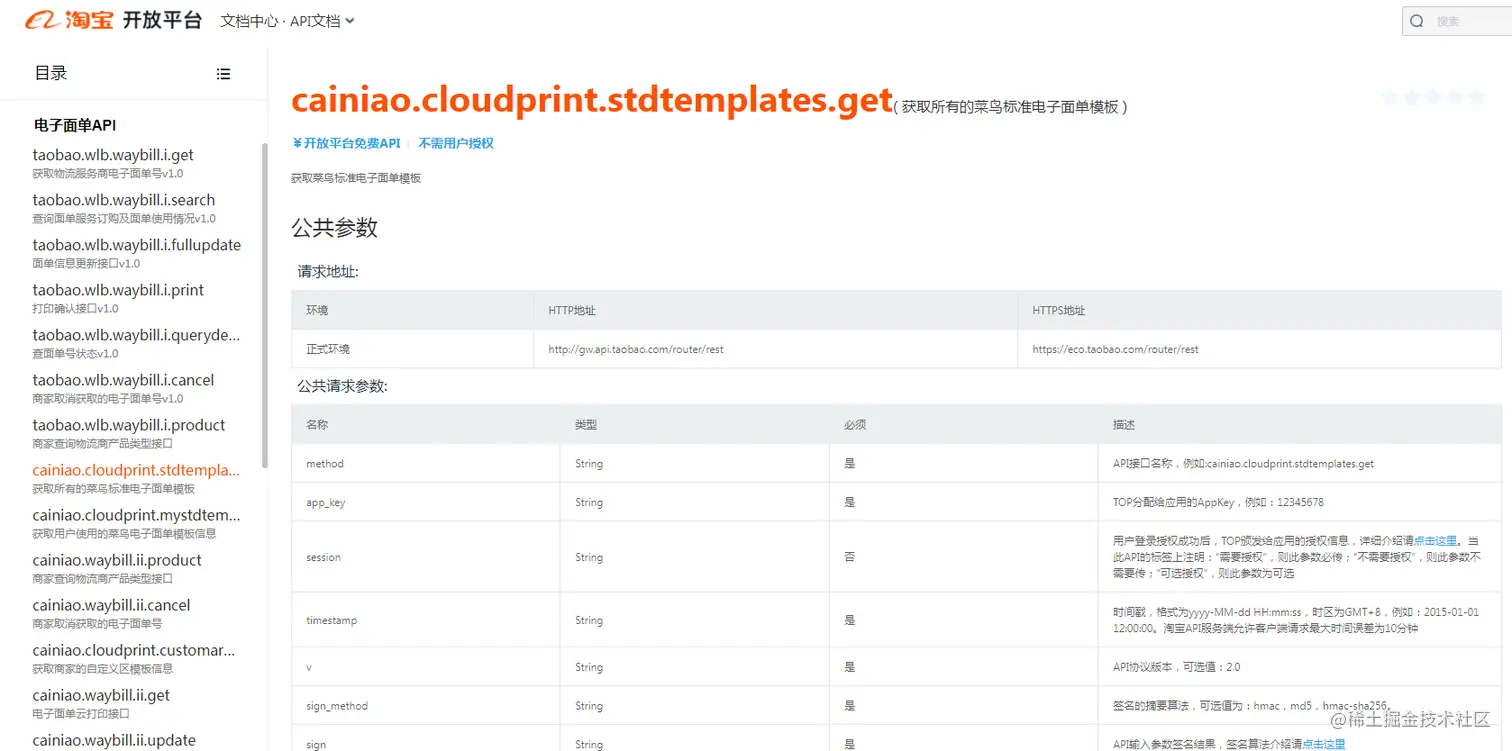Click the HTTP URL http://gw.api.taobao.com/router/rest
This screenshot has width=1512, height=751.
[x=636, y=350]
